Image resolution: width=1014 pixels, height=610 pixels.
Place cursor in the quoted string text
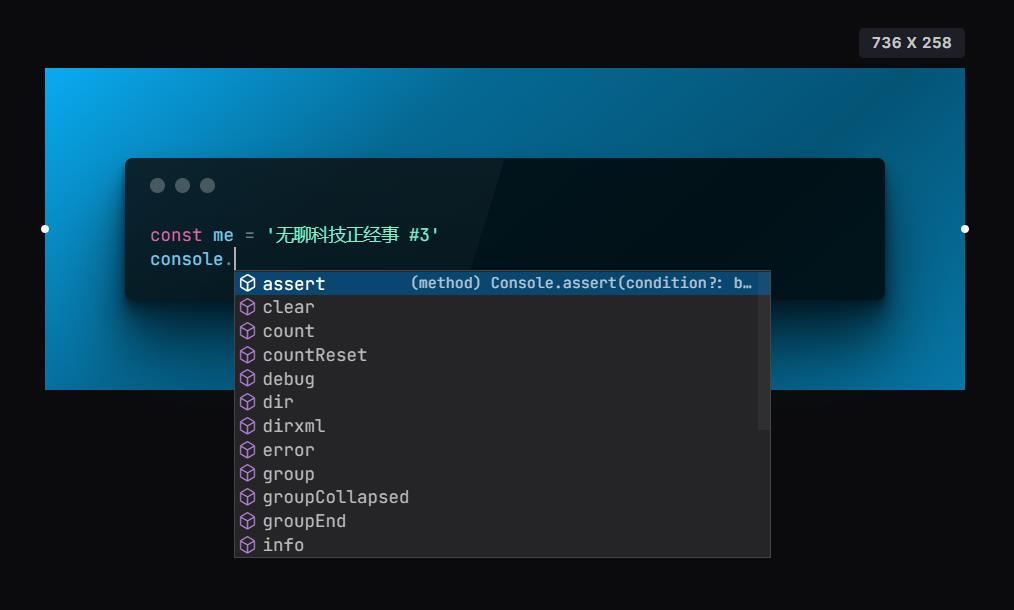pyautogui.click(x=352, y=235)
